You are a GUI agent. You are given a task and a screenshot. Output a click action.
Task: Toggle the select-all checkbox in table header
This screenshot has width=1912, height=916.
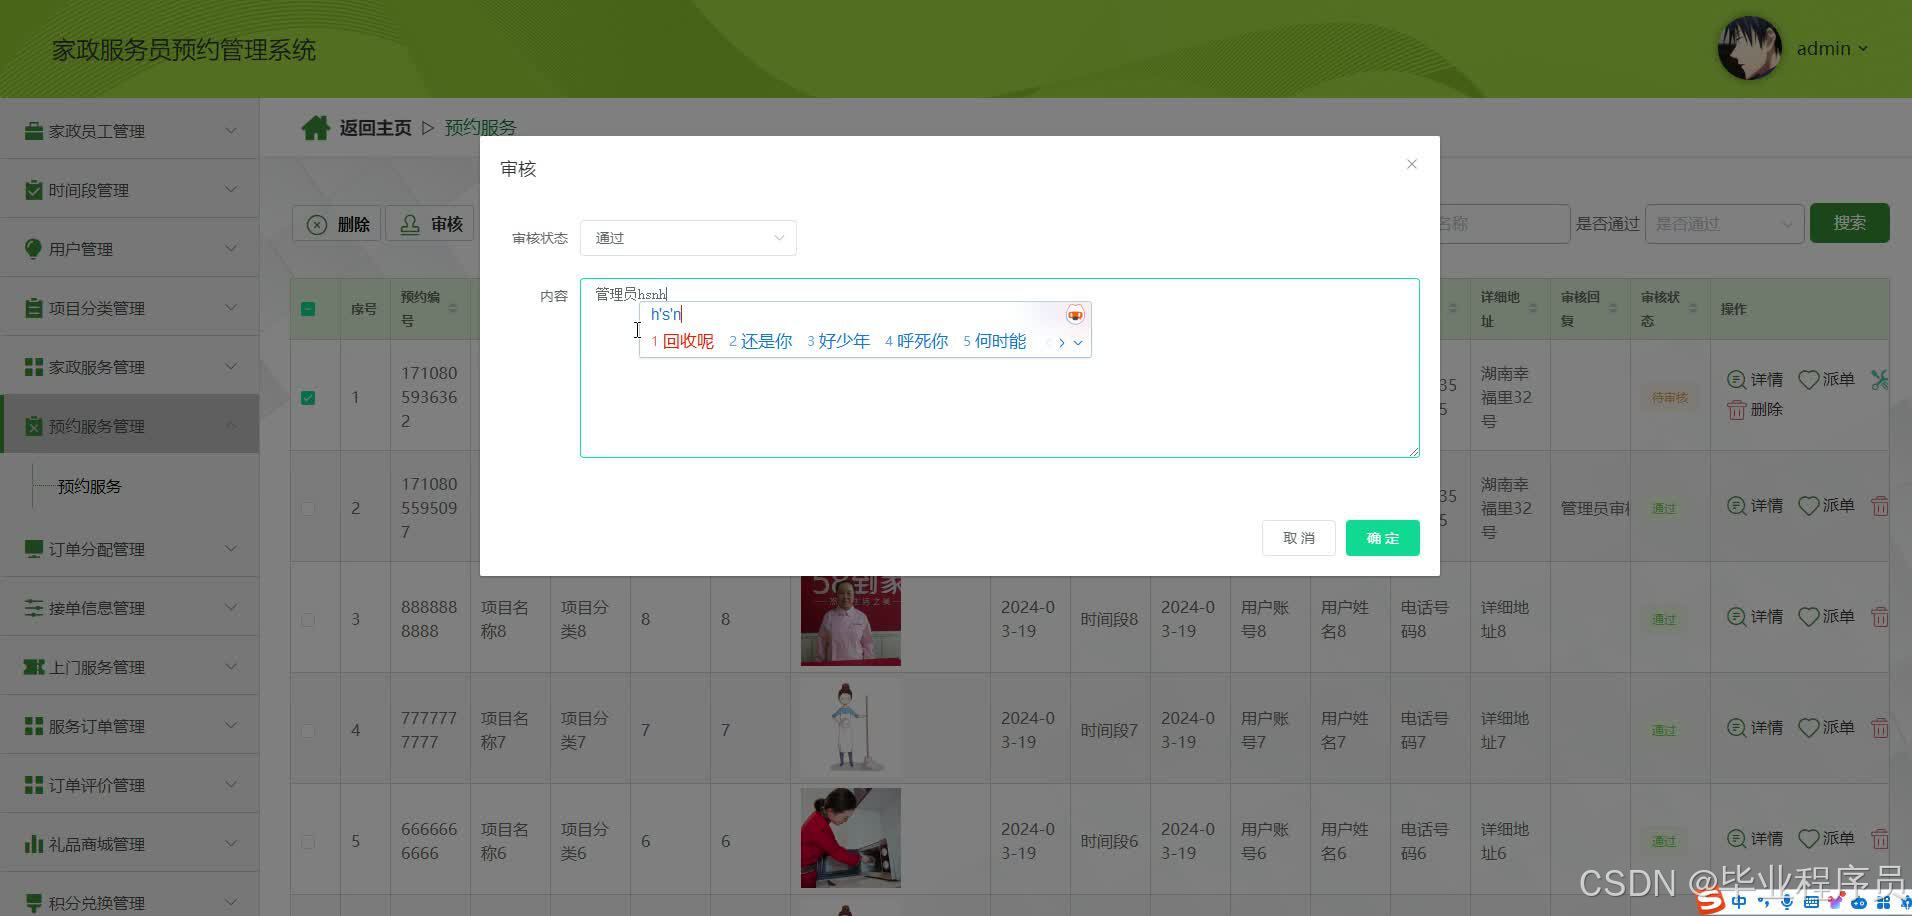pos(308,309)
